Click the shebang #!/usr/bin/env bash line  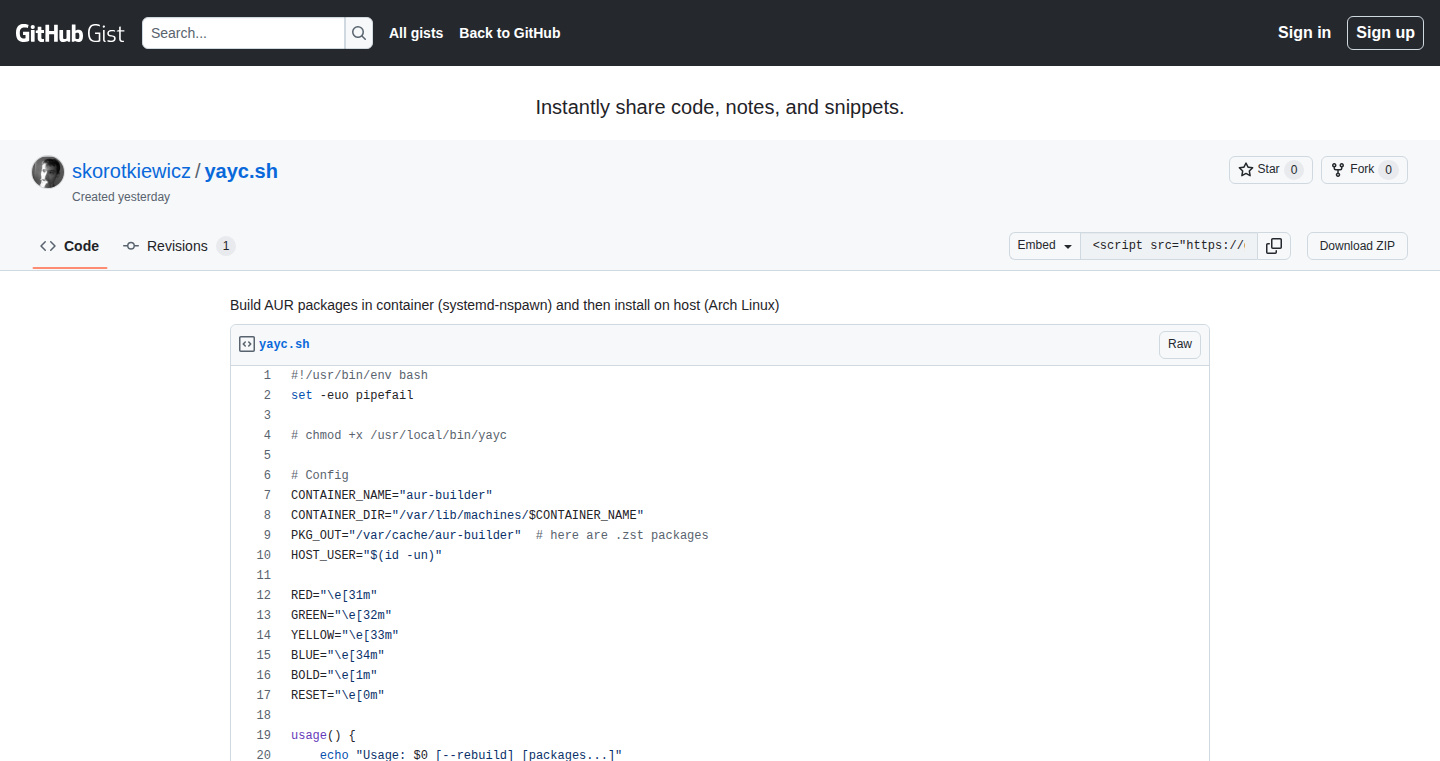click(359, 375)
